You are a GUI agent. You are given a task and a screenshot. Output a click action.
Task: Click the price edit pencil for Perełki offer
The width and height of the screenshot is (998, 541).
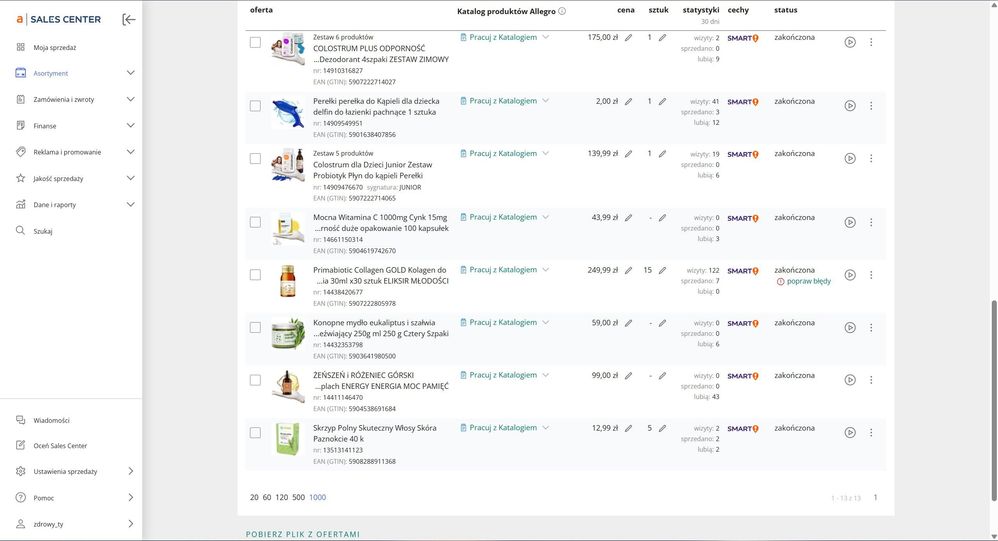[x=629, y=101]
